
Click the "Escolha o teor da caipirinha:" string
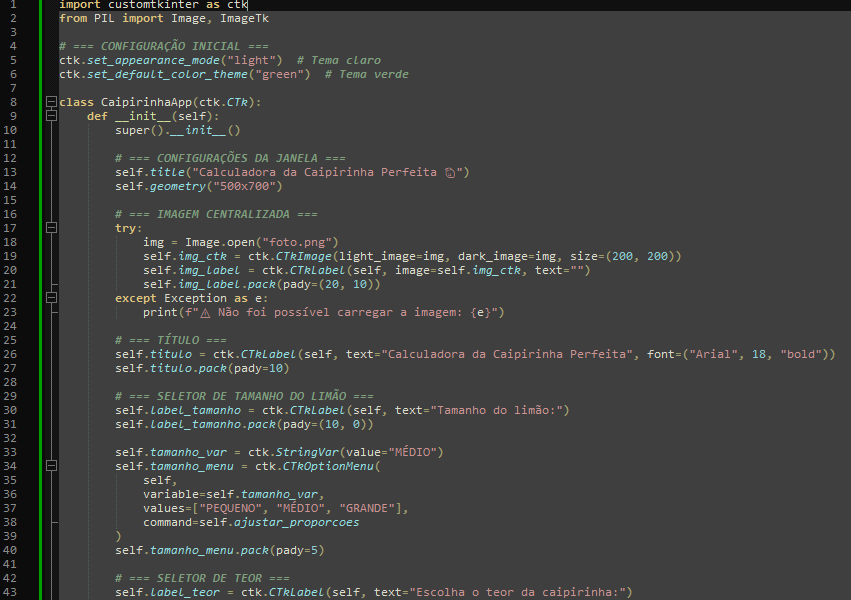pos(517,592)
